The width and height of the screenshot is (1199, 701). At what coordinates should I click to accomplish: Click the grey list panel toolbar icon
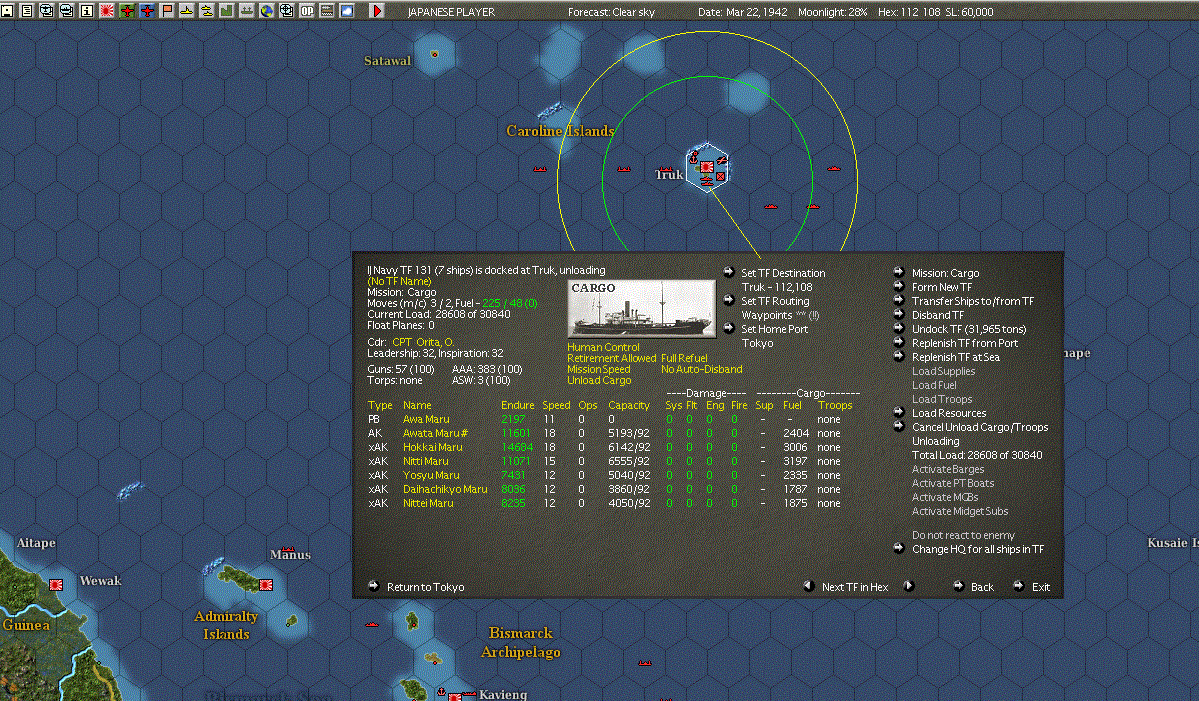click(327, 11)
